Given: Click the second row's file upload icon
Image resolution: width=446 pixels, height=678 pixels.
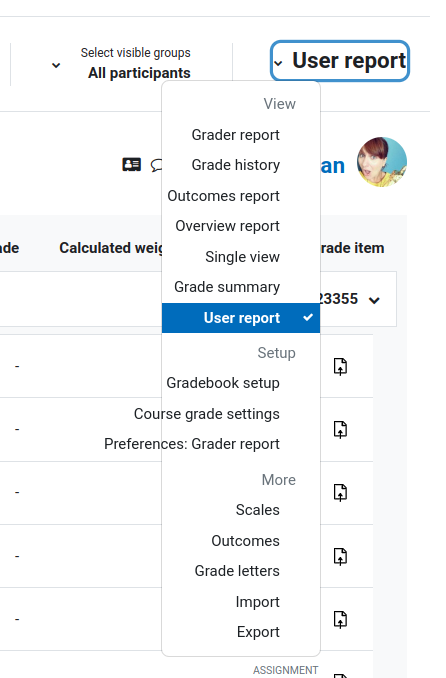Looking at the screenshot, I should [x=340, y=429].
